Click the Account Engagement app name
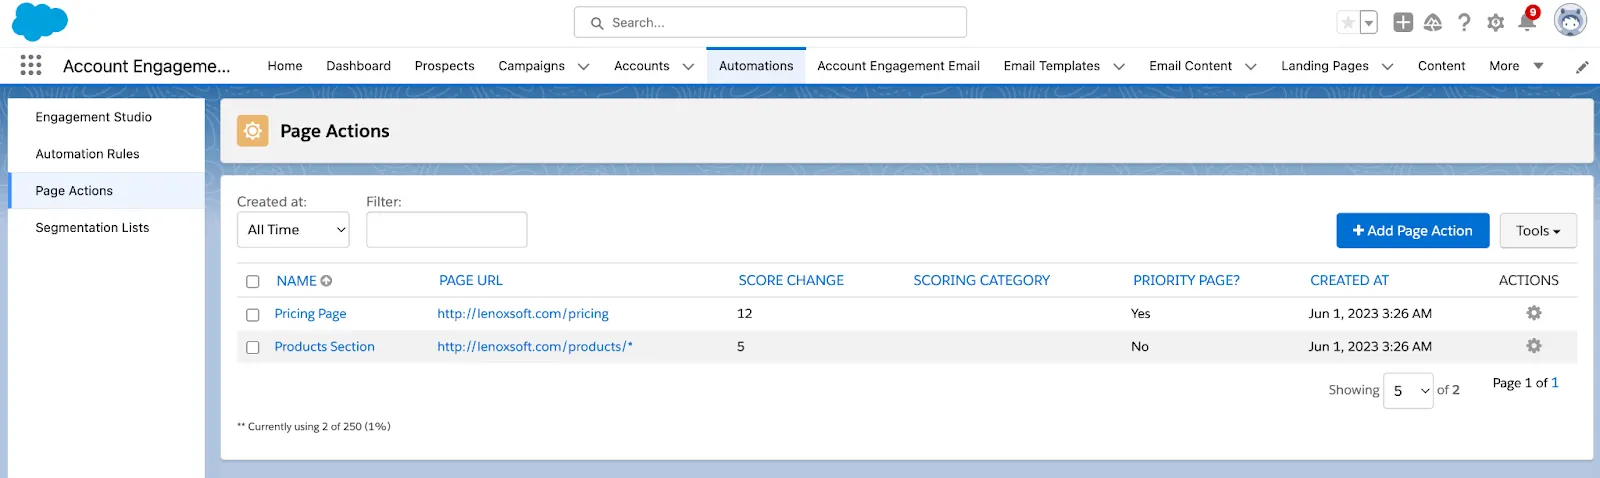Viewport: 1600px width, 478px height. [146, 66]
